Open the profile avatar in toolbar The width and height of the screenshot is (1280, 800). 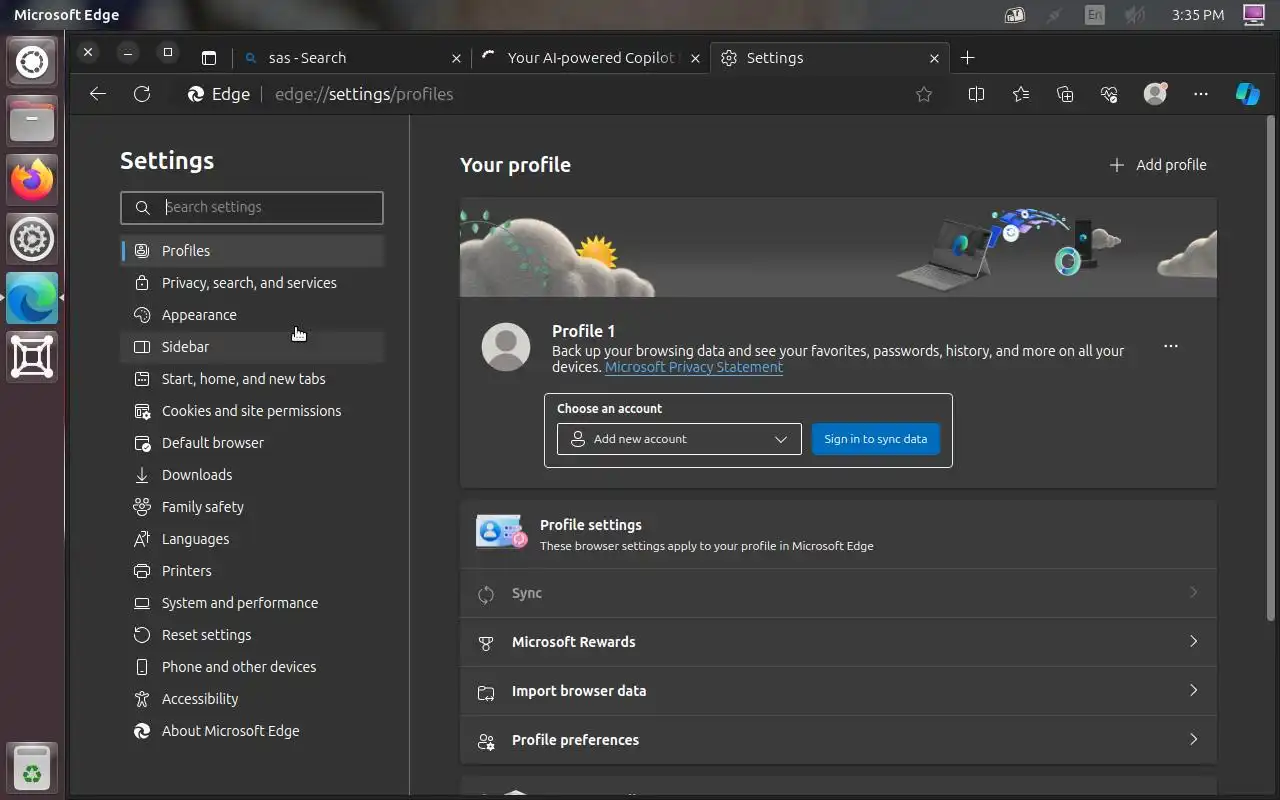1155,94
